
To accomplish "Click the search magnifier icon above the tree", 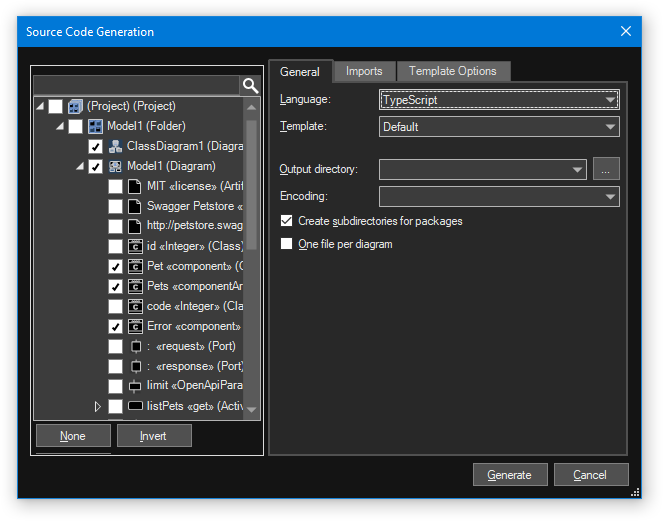I will click(250, 86).
